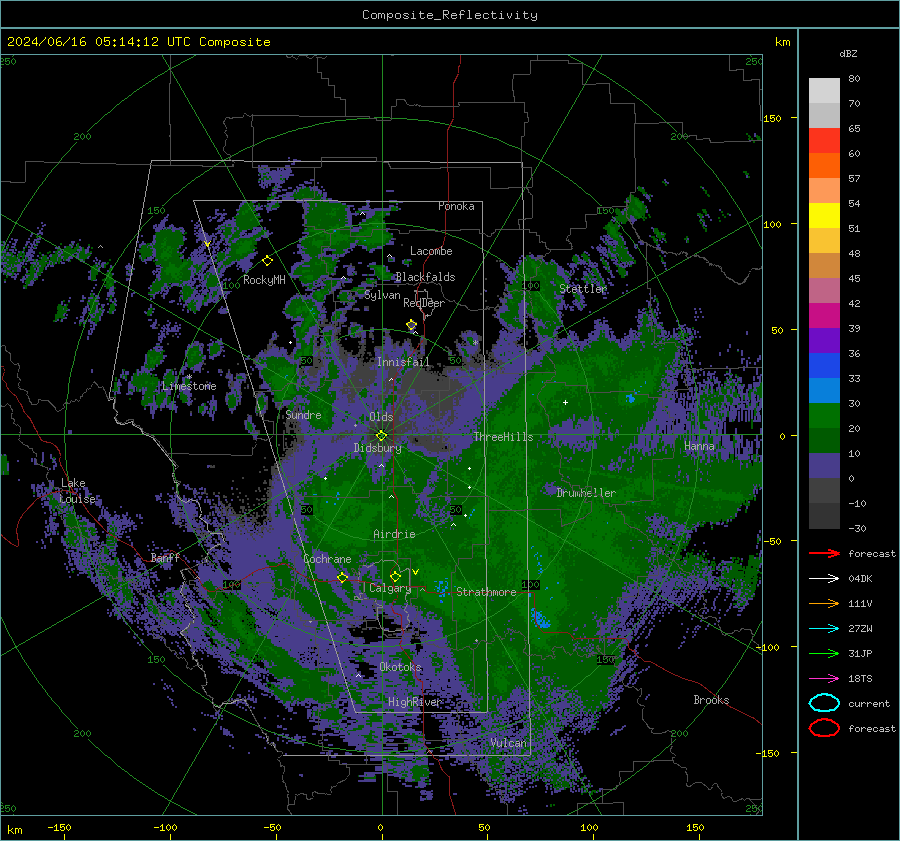This screenshot has width=900, height=841.
Task: Click the RedDeer city label
Action: pyautogui.click(x=424, y=303)
